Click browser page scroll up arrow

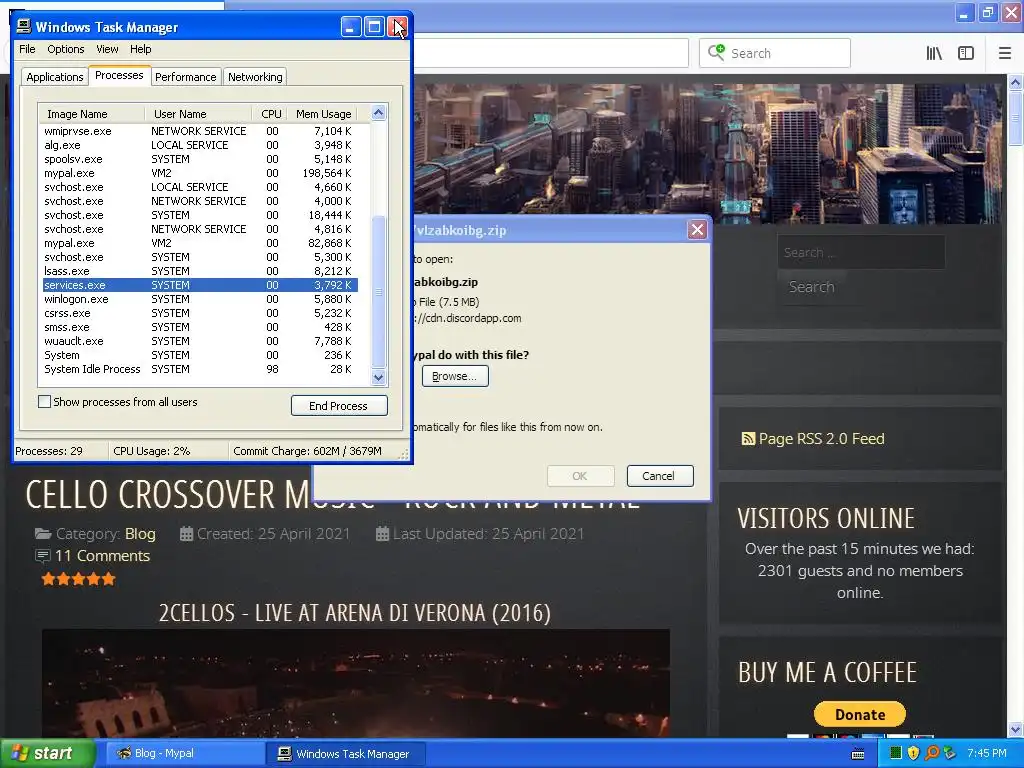[1016, 82]
